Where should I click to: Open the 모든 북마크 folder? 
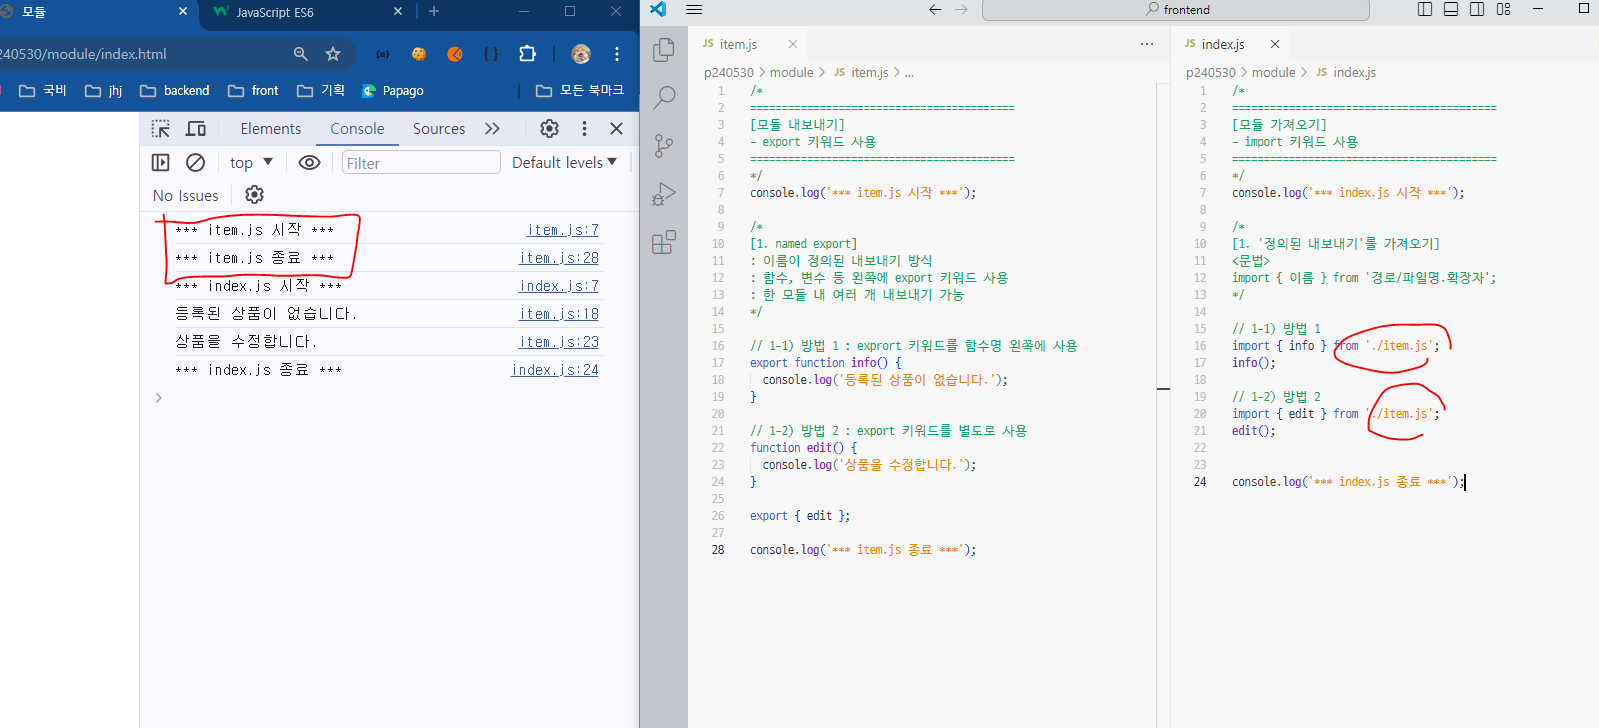coord(580,91)
